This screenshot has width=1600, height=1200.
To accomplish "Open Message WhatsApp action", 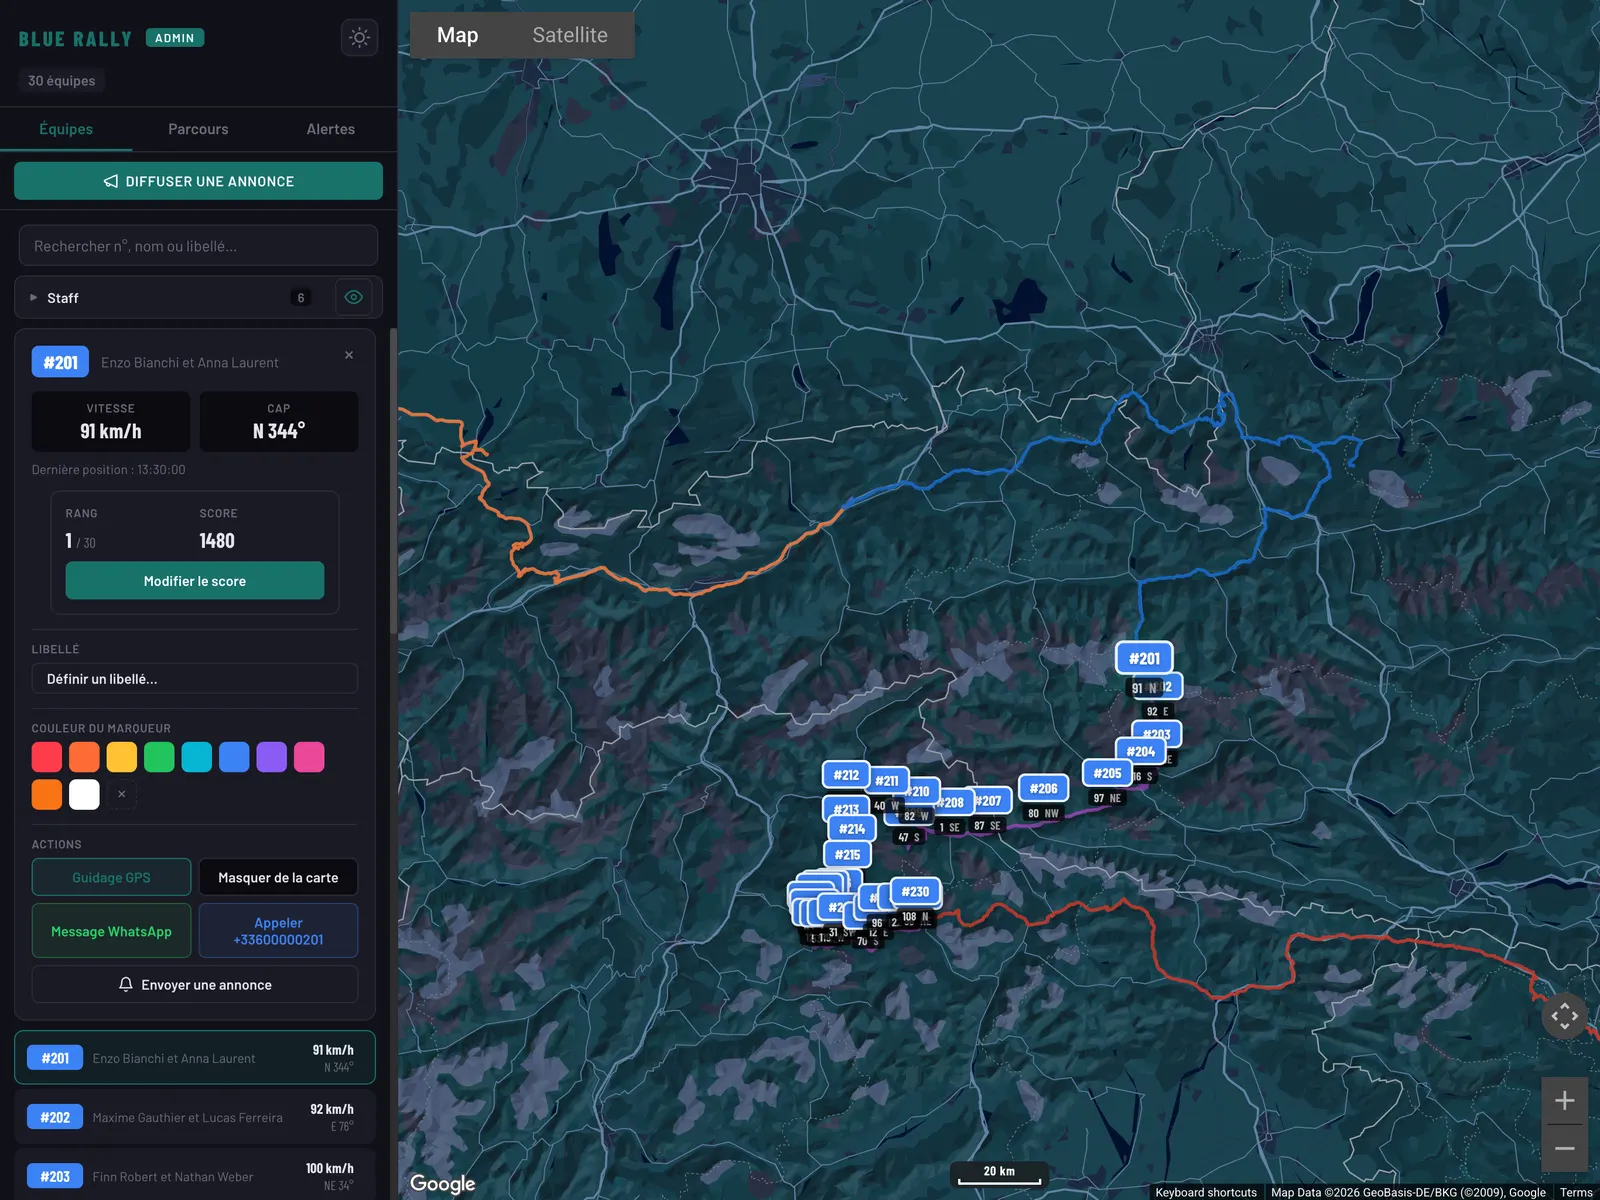I will click(111, 931).
